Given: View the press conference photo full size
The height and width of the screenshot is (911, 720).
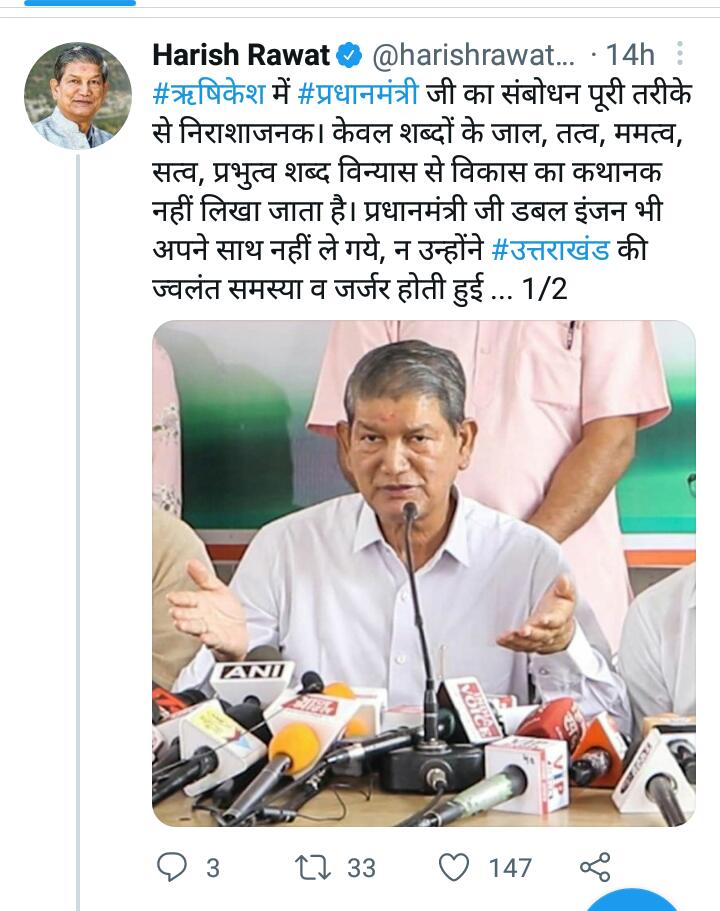Looking at the screenshot, I should tap(424, 573).
